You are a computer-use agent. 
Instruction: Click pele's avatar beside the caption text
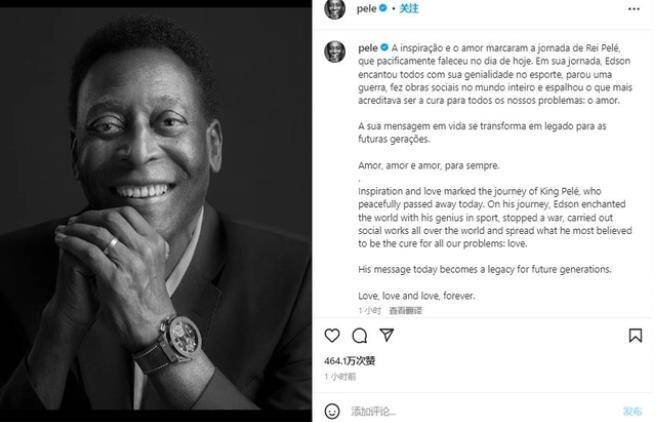(336, 51)
